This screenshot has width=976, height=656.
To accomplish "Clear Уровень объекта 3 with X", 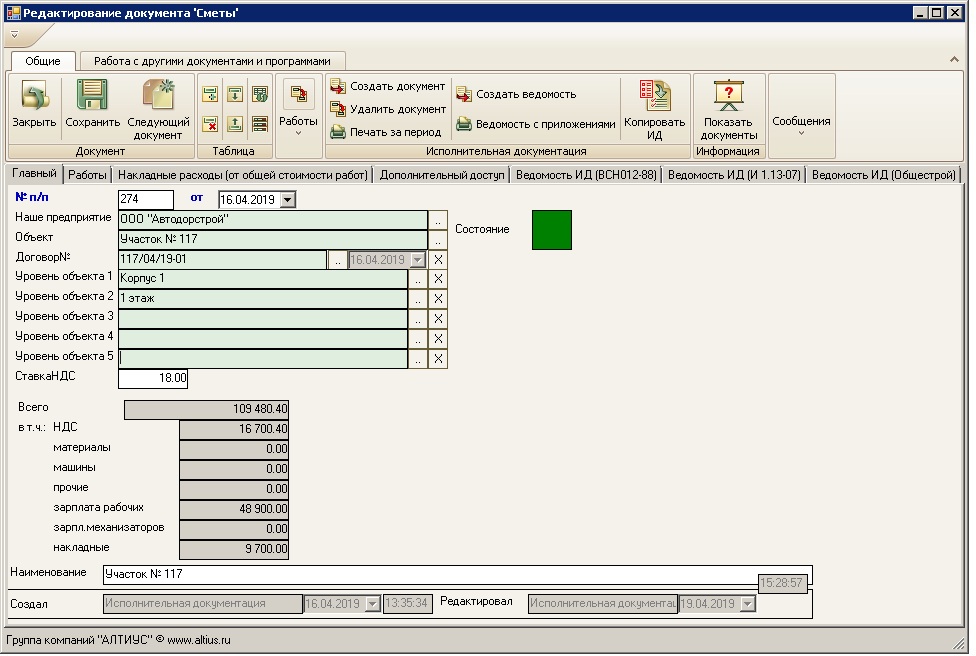I will click(438, 319).
